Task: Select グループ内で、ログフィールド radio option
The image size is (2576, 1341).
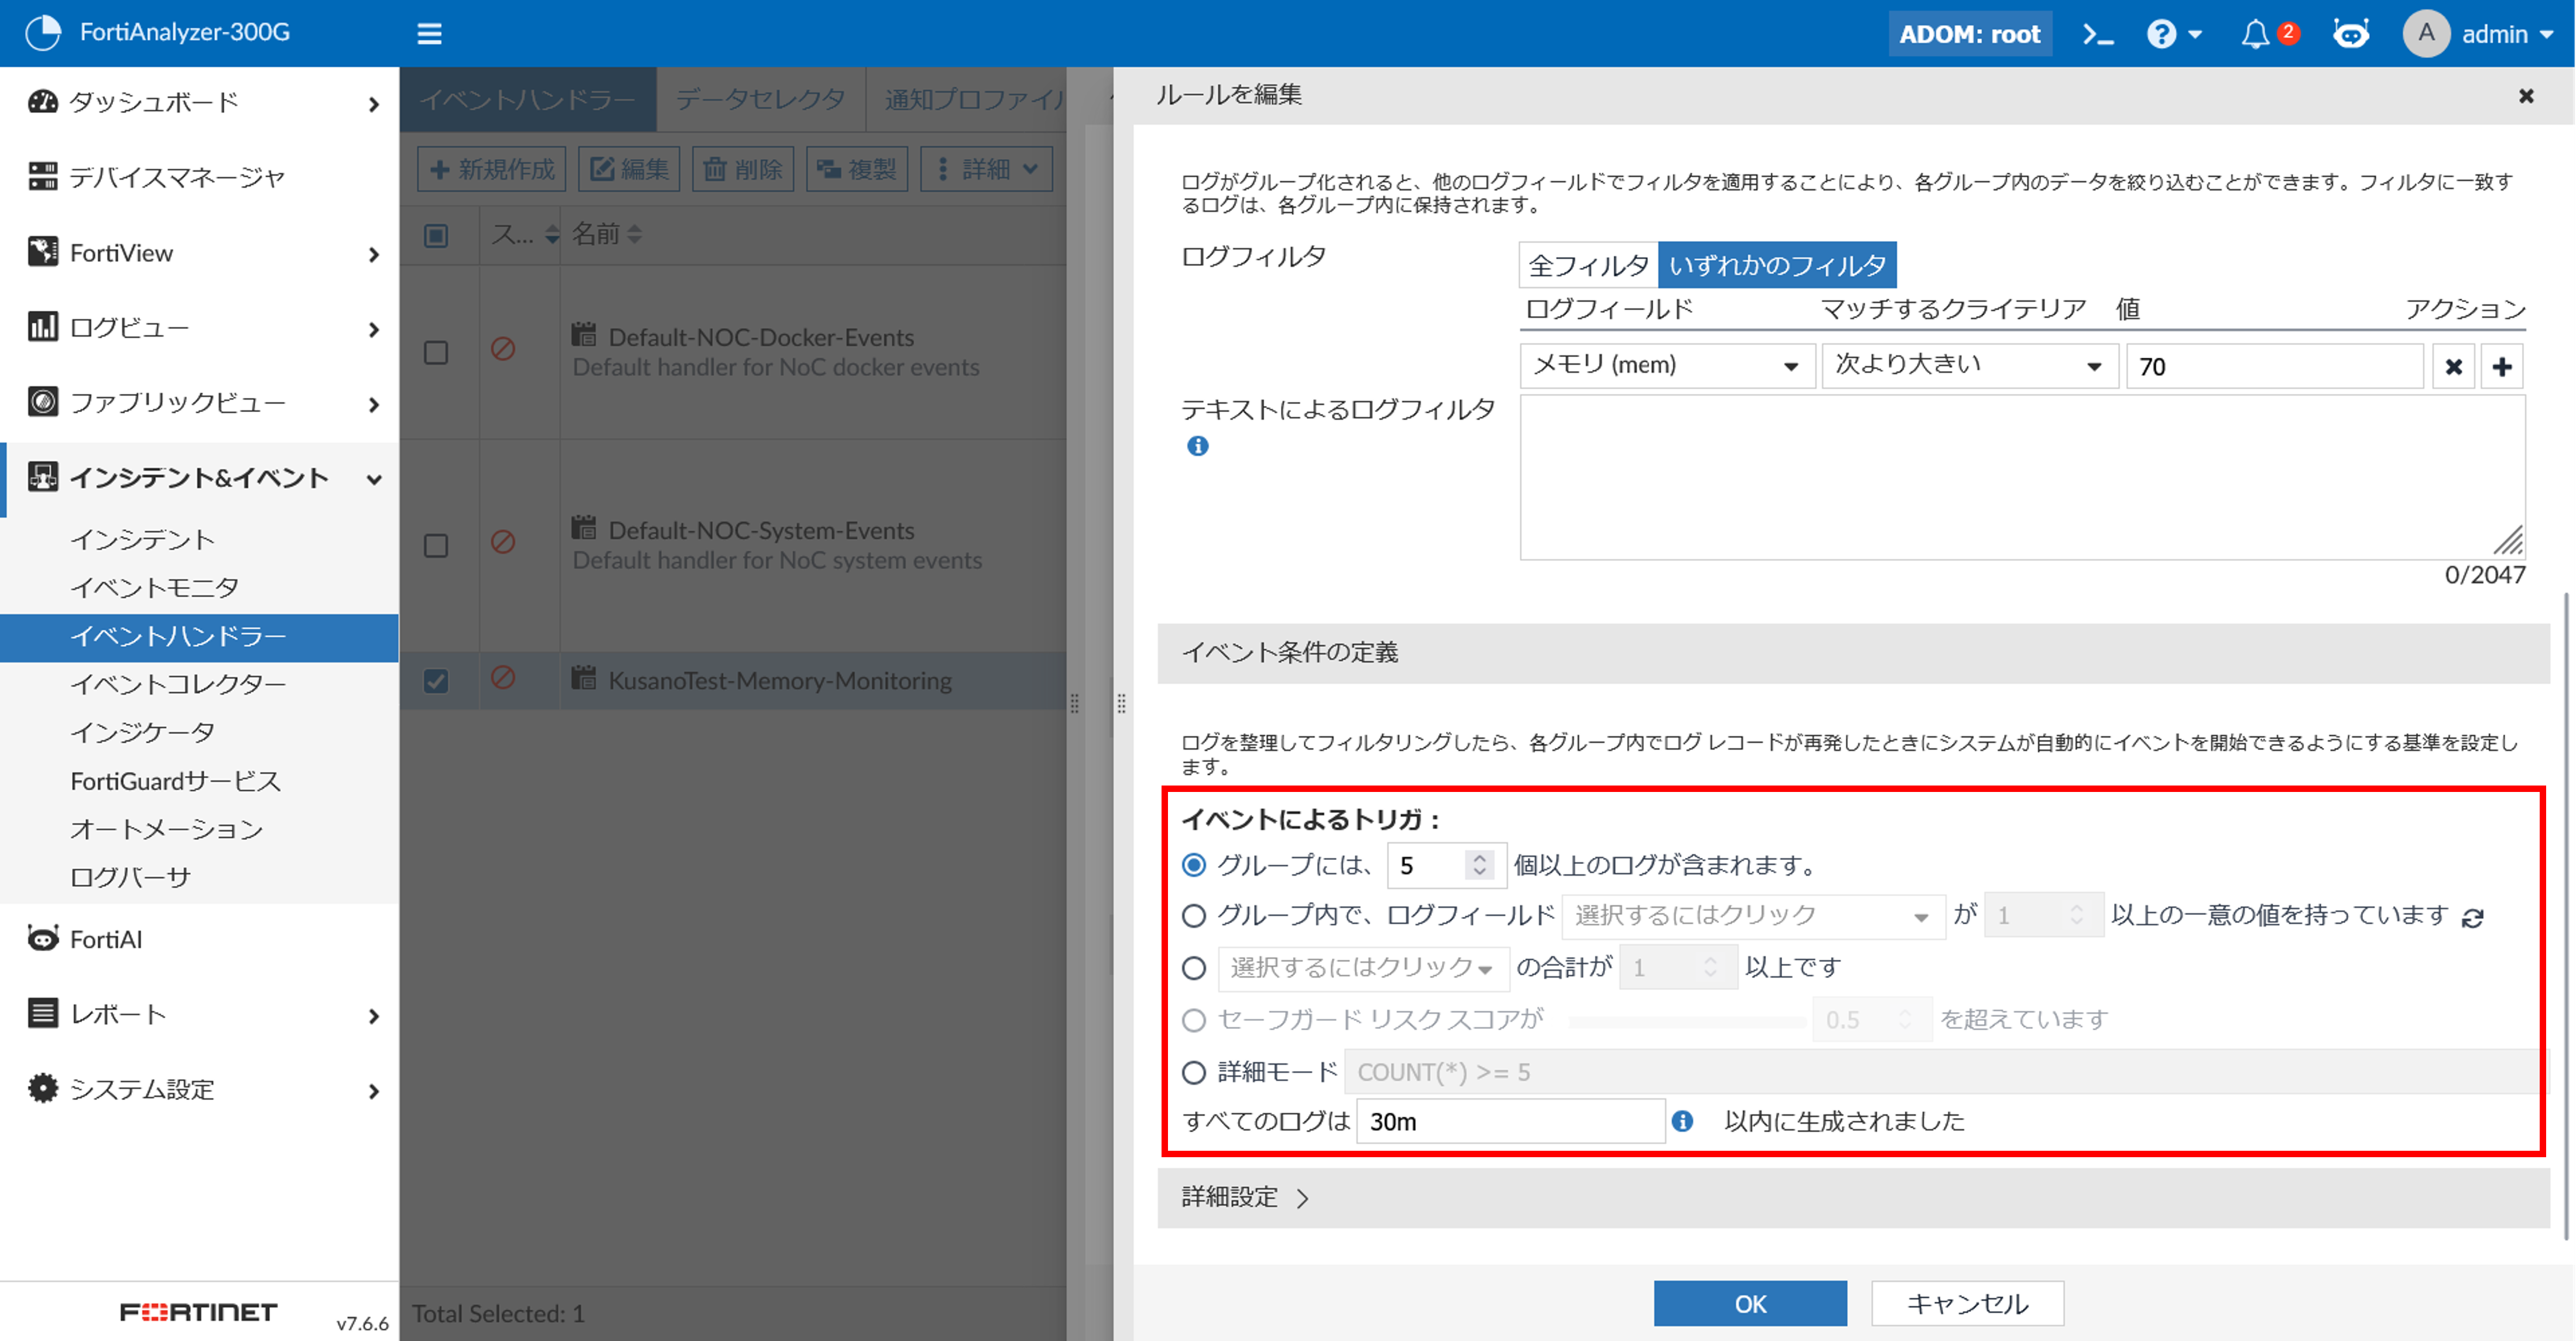Action: 1194,916
